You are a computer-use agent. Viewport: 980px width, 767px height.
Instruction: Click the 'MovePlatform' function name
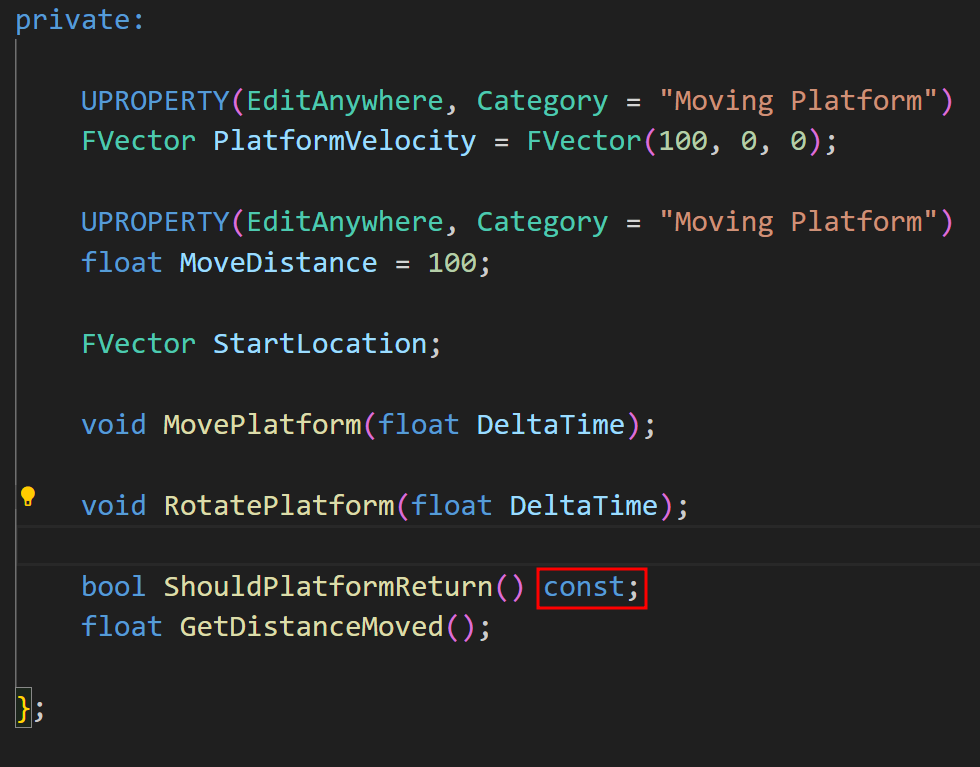(262, 425)
